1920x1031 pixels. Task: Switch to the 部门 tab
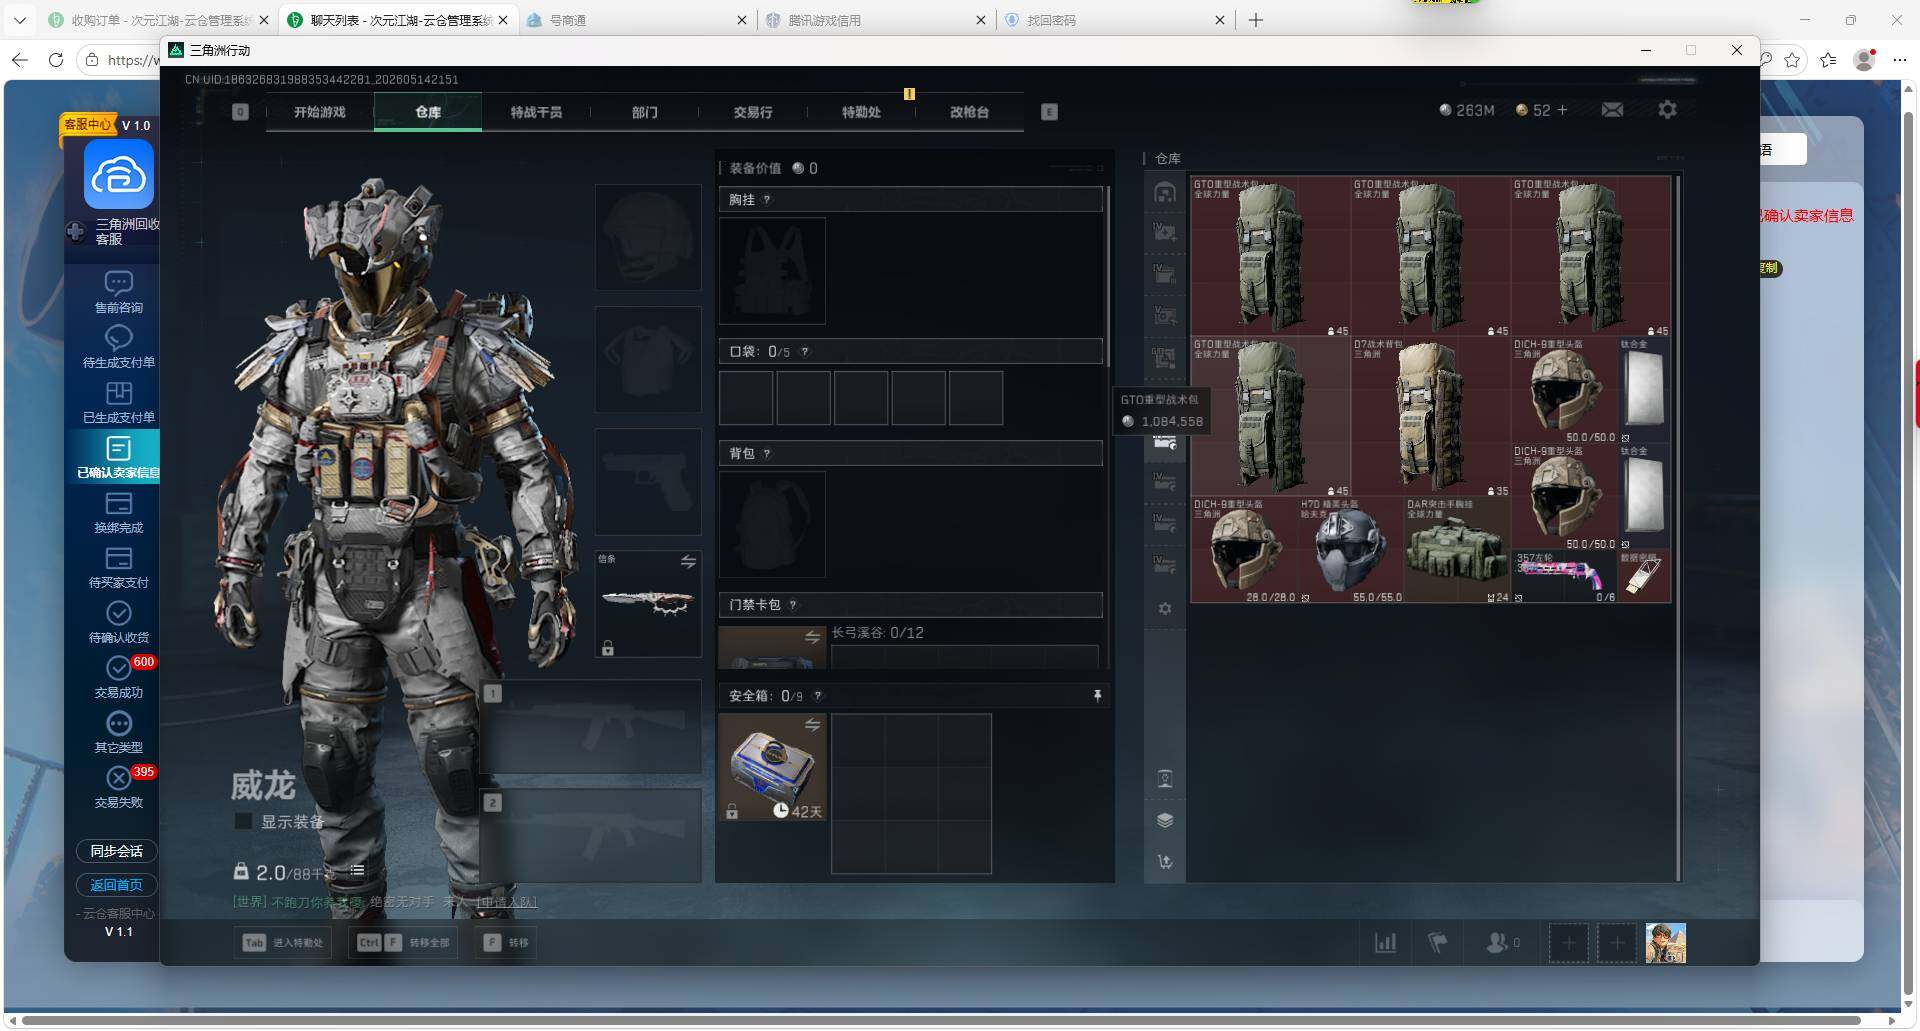pos(645,112)
